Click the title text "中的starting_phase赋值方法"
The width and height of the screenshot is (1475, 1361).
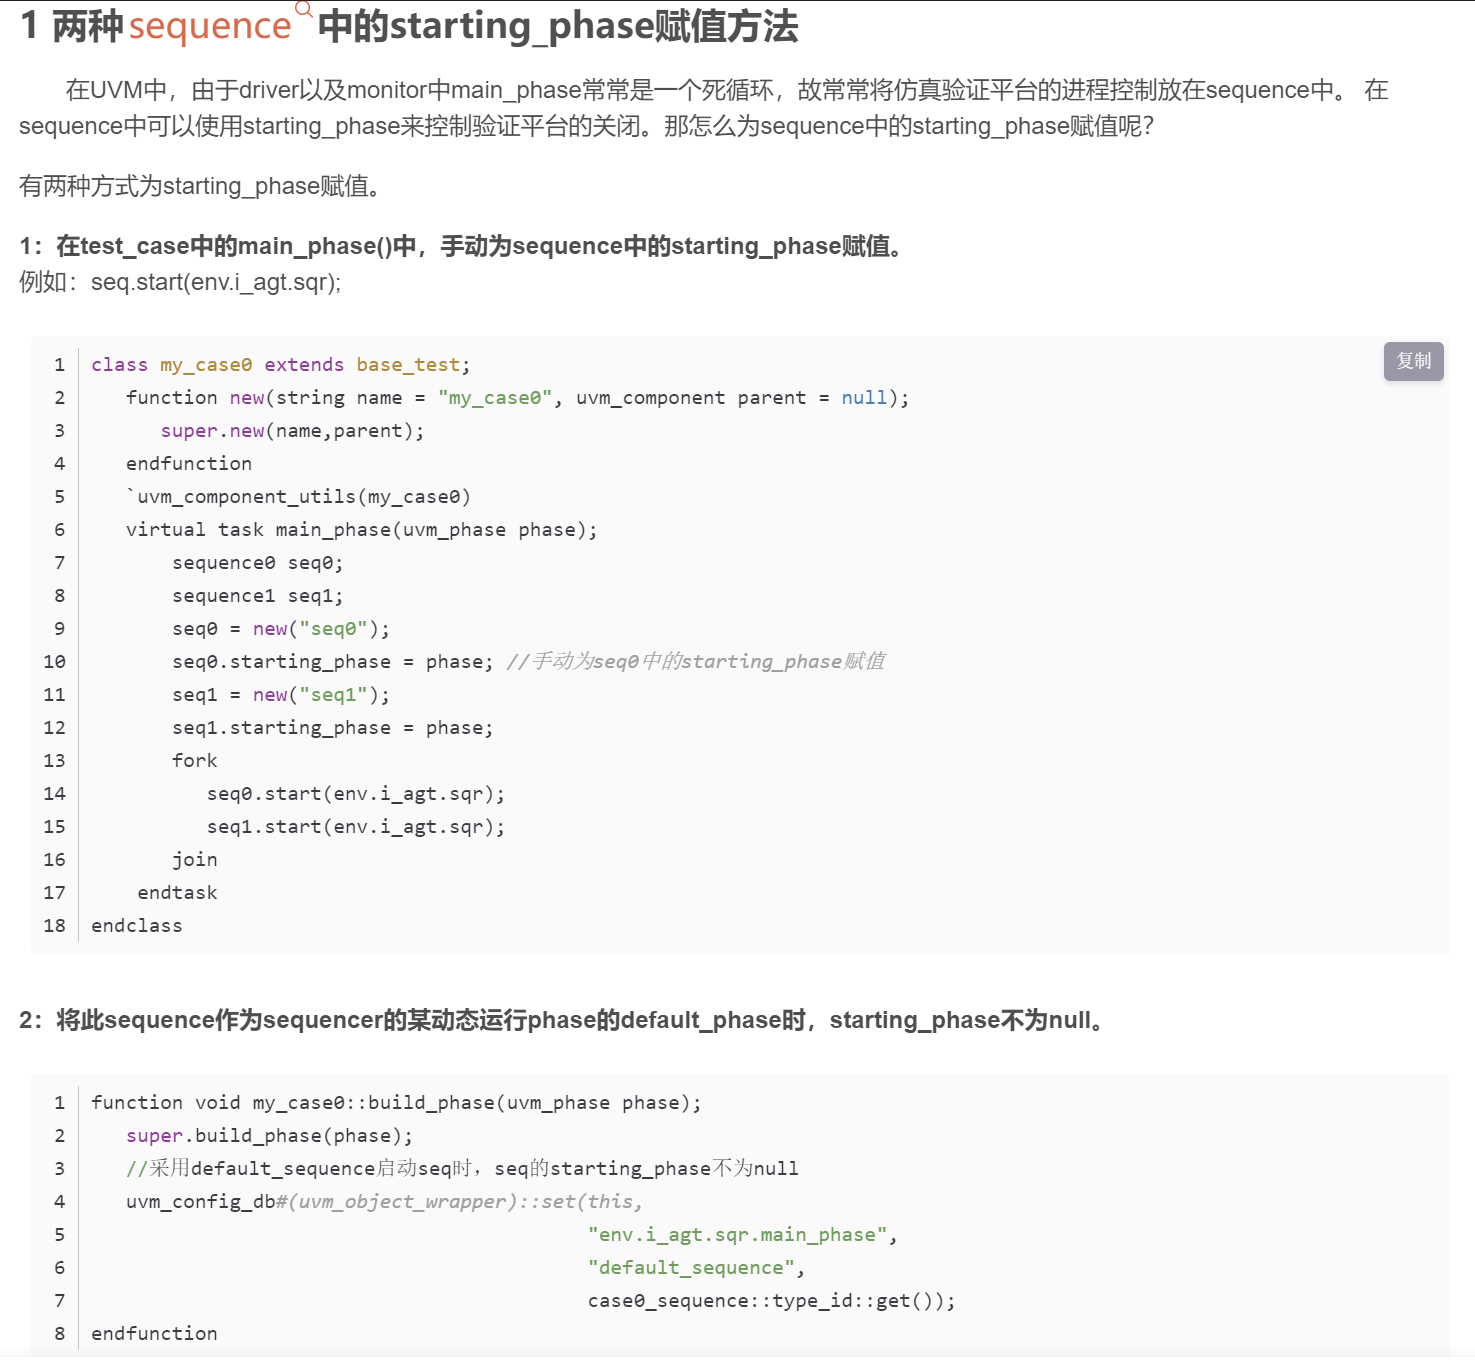[558, 27]
